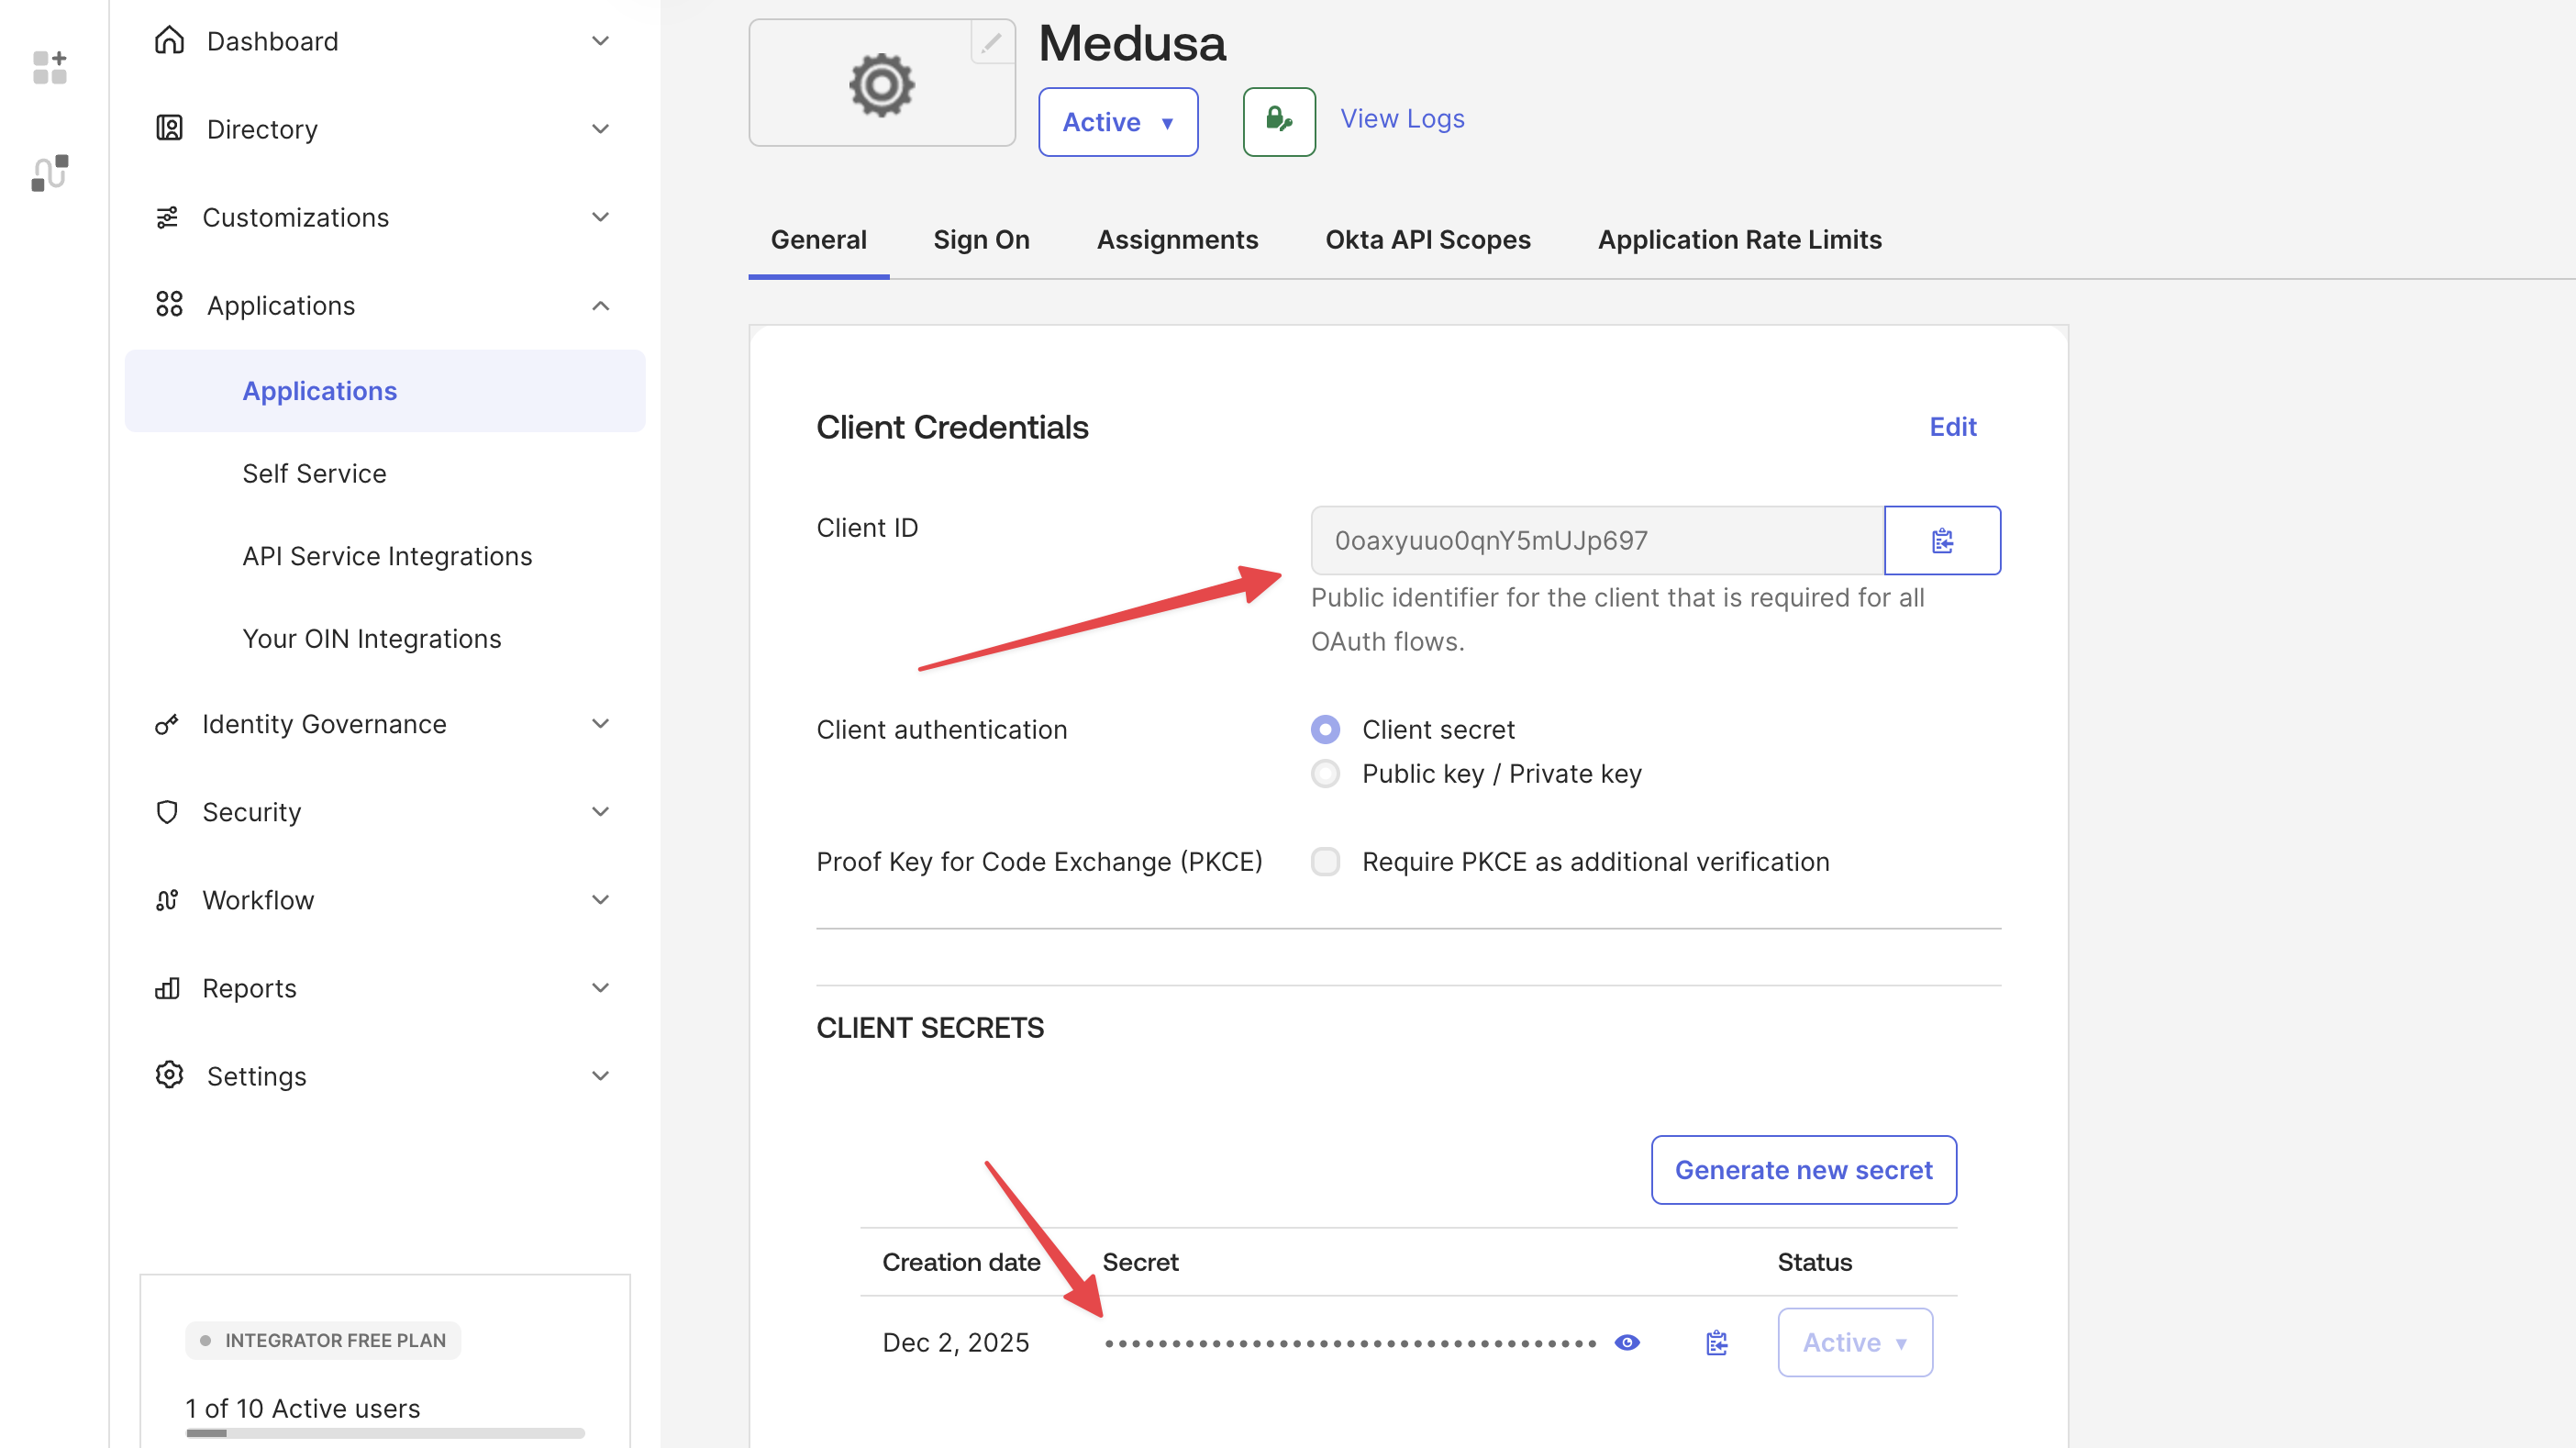Open View Logs
2576x1448 pixels.
(1401, 118)
